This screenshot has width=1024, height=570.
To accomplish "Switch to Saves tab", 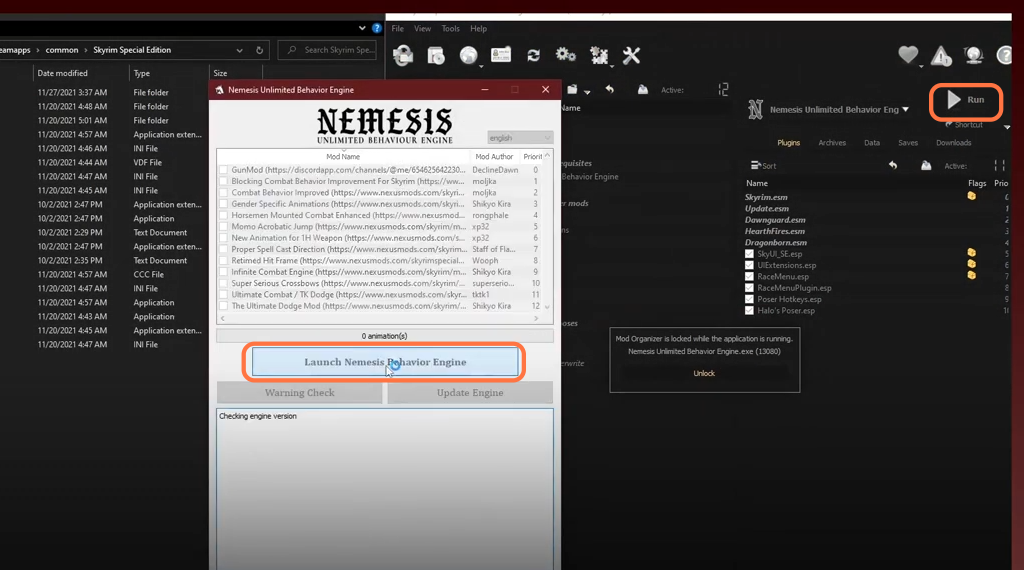I will (908, 143).
